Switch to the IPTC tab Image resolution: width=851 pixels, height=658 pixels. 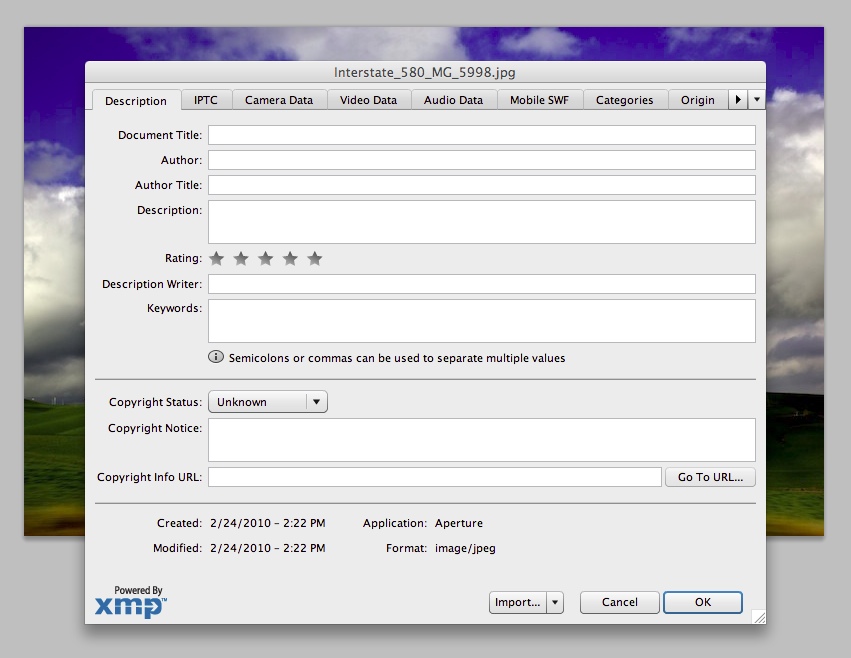205,100
